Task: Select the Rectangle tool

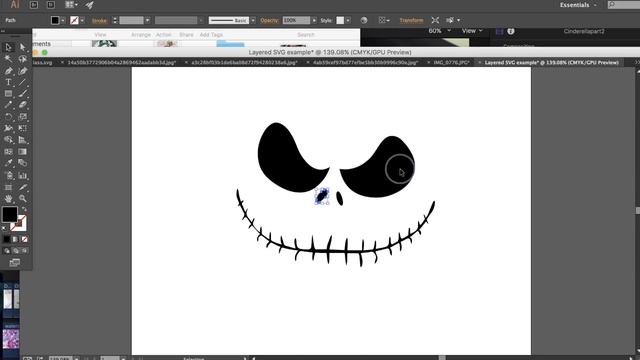Action: [x=8, y=93]
